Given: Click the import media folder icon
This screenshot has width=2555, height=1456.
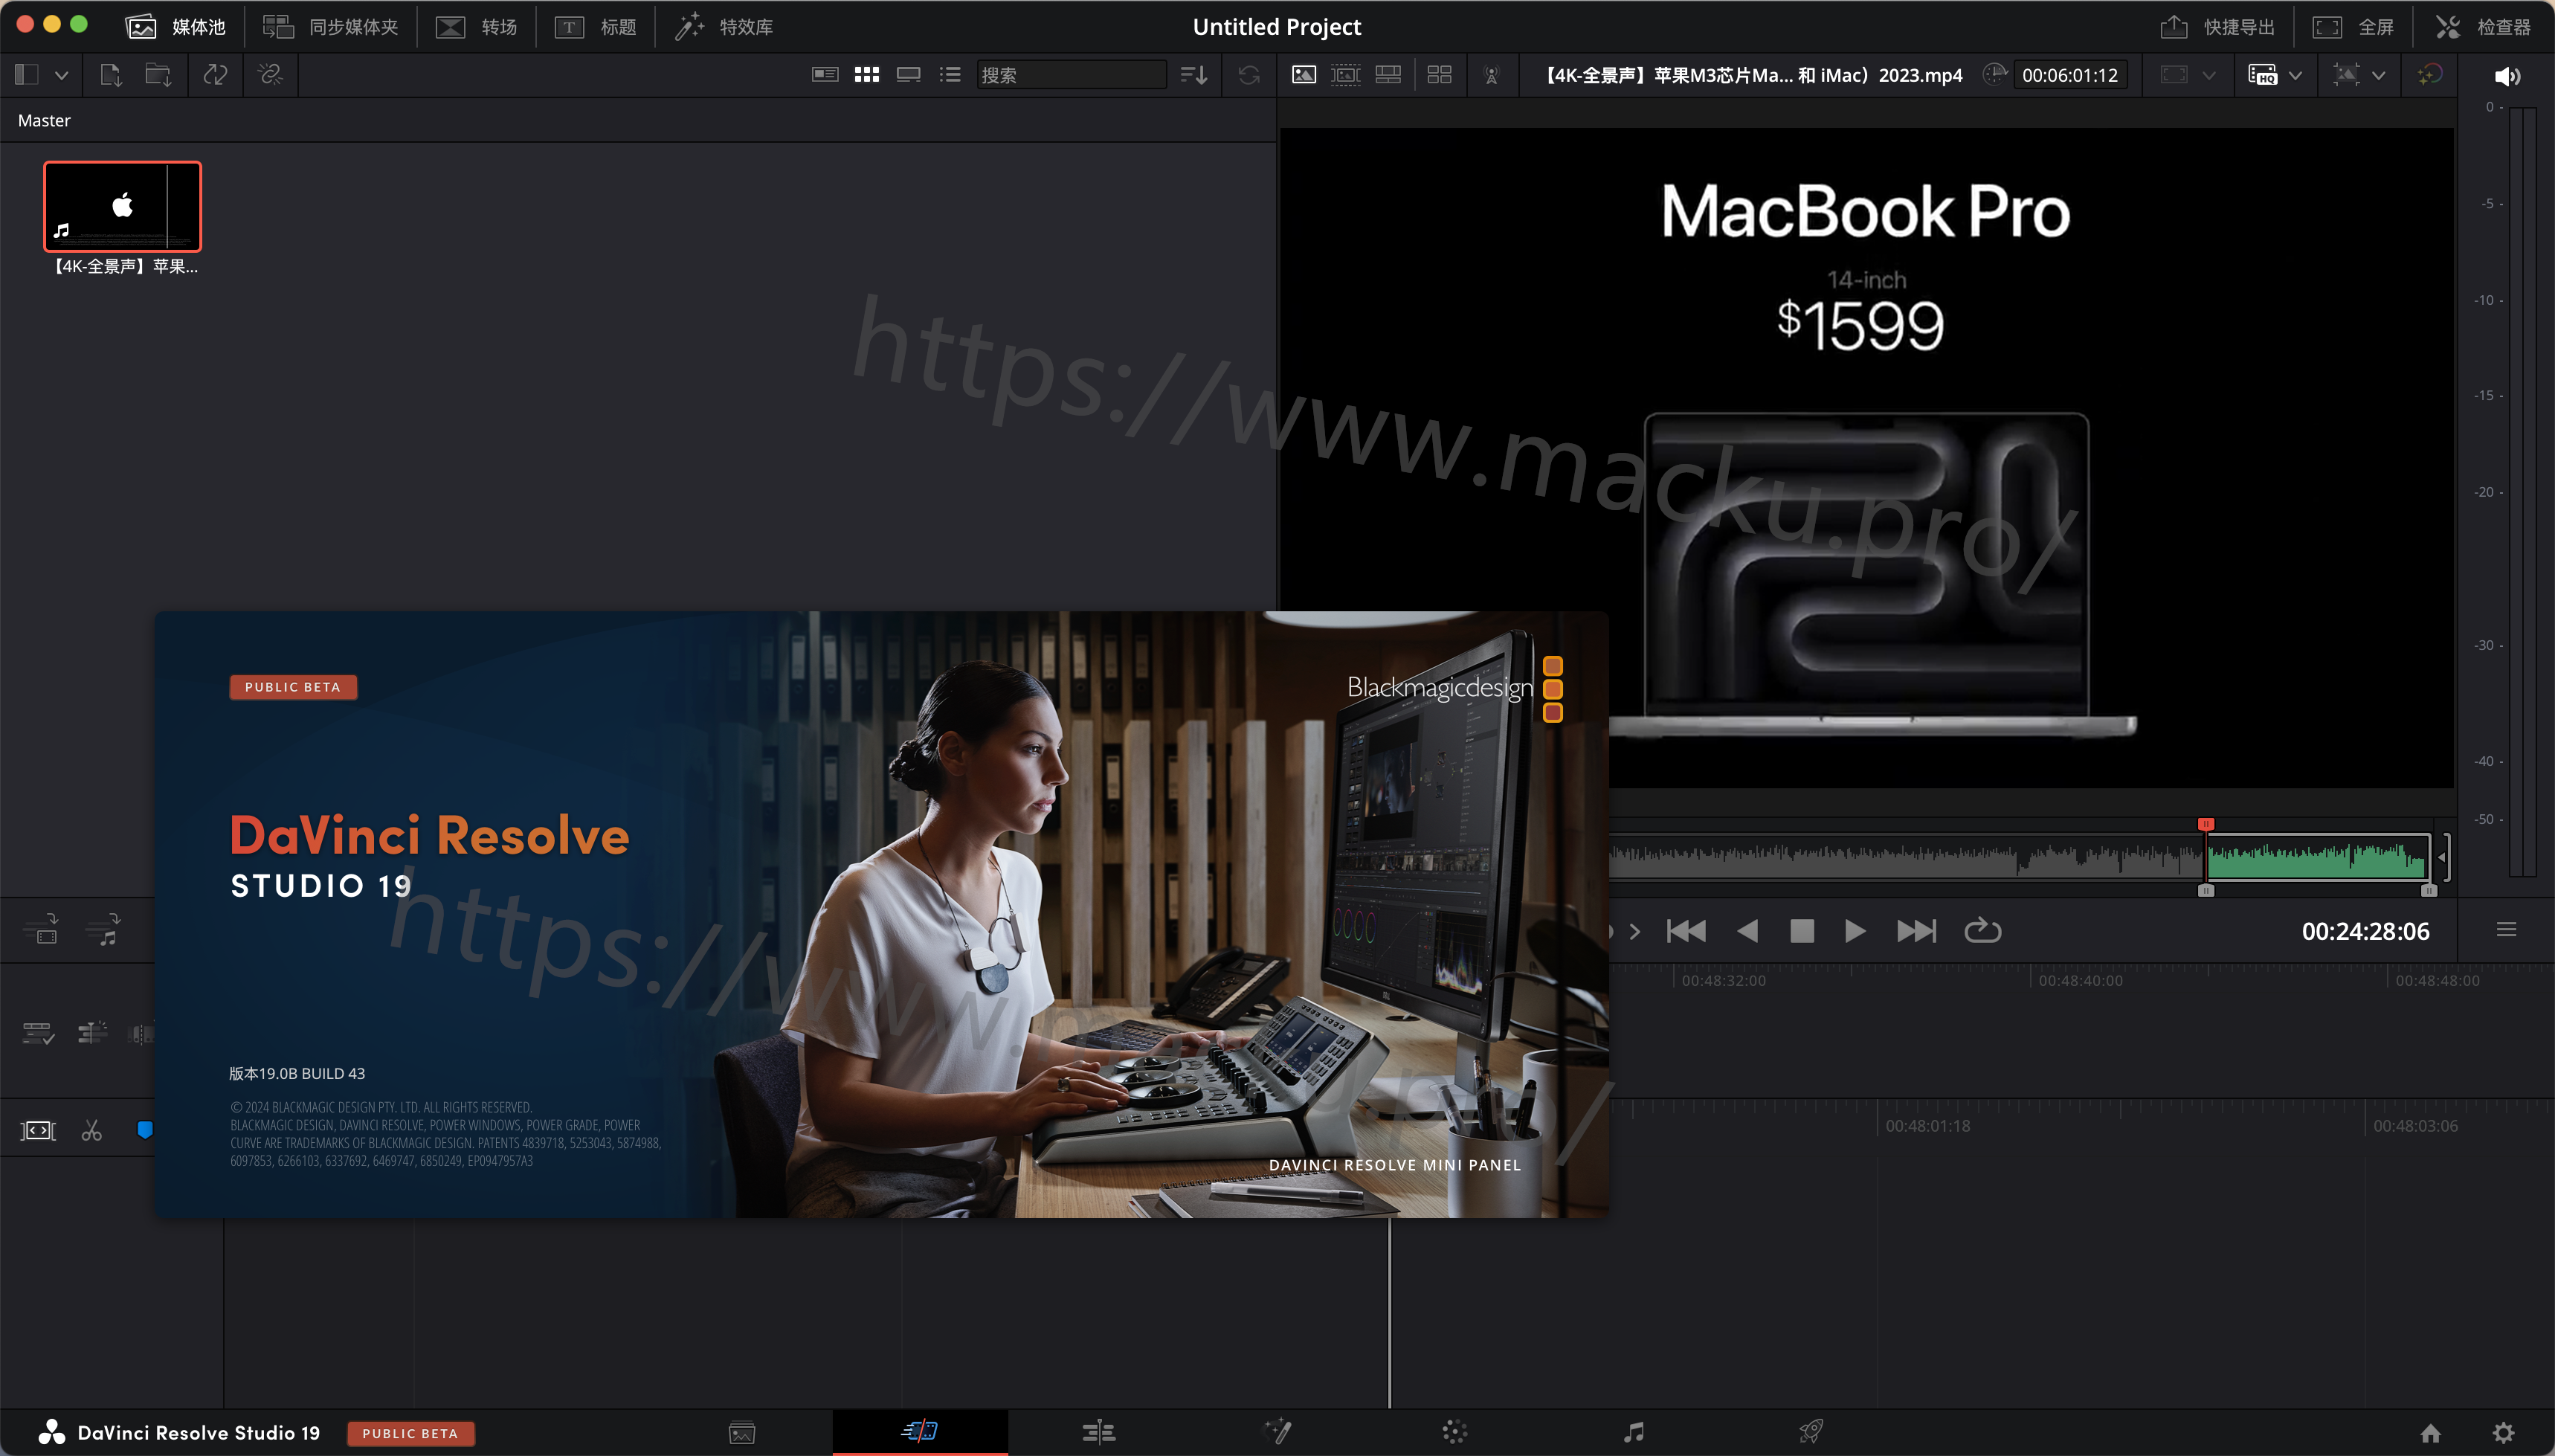Looking at the screenshot, I should point(158,75).
